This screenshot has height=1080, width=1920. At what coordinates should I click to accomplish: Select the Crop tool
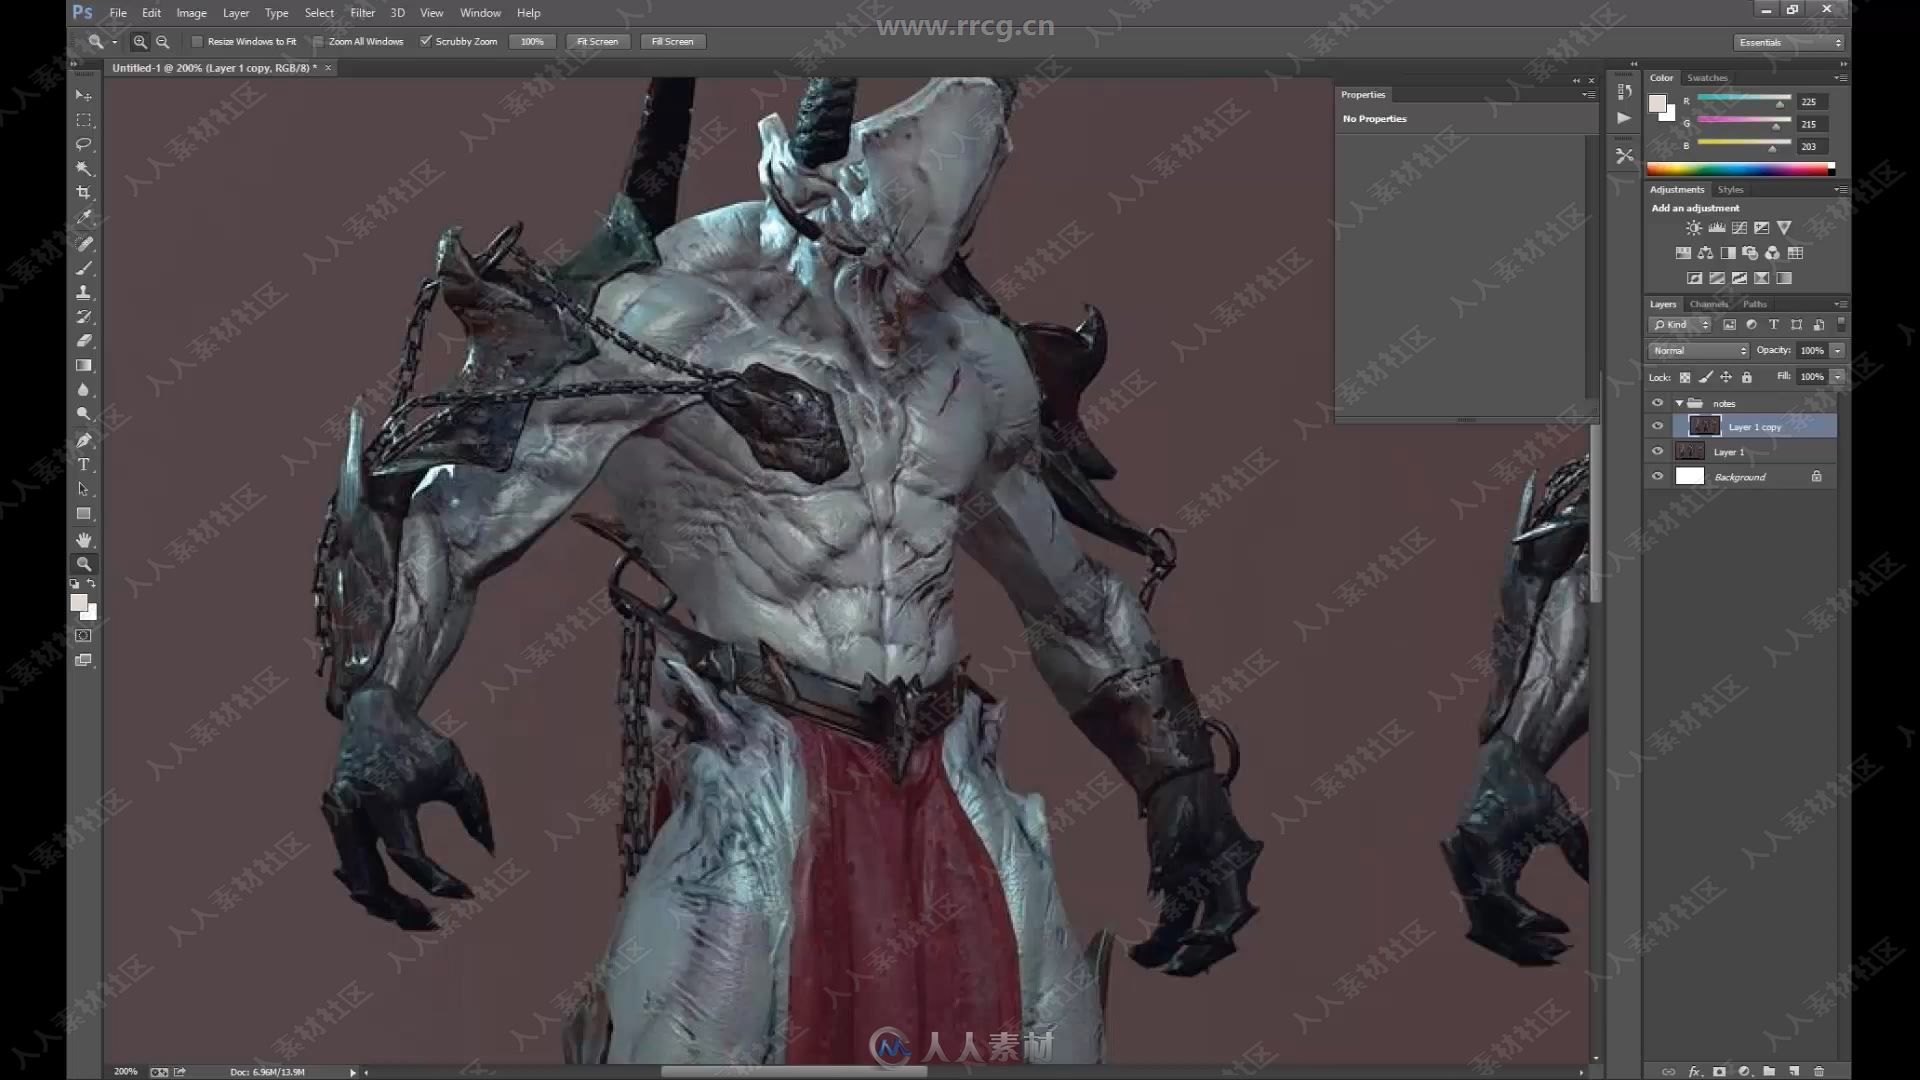point(84,193)
